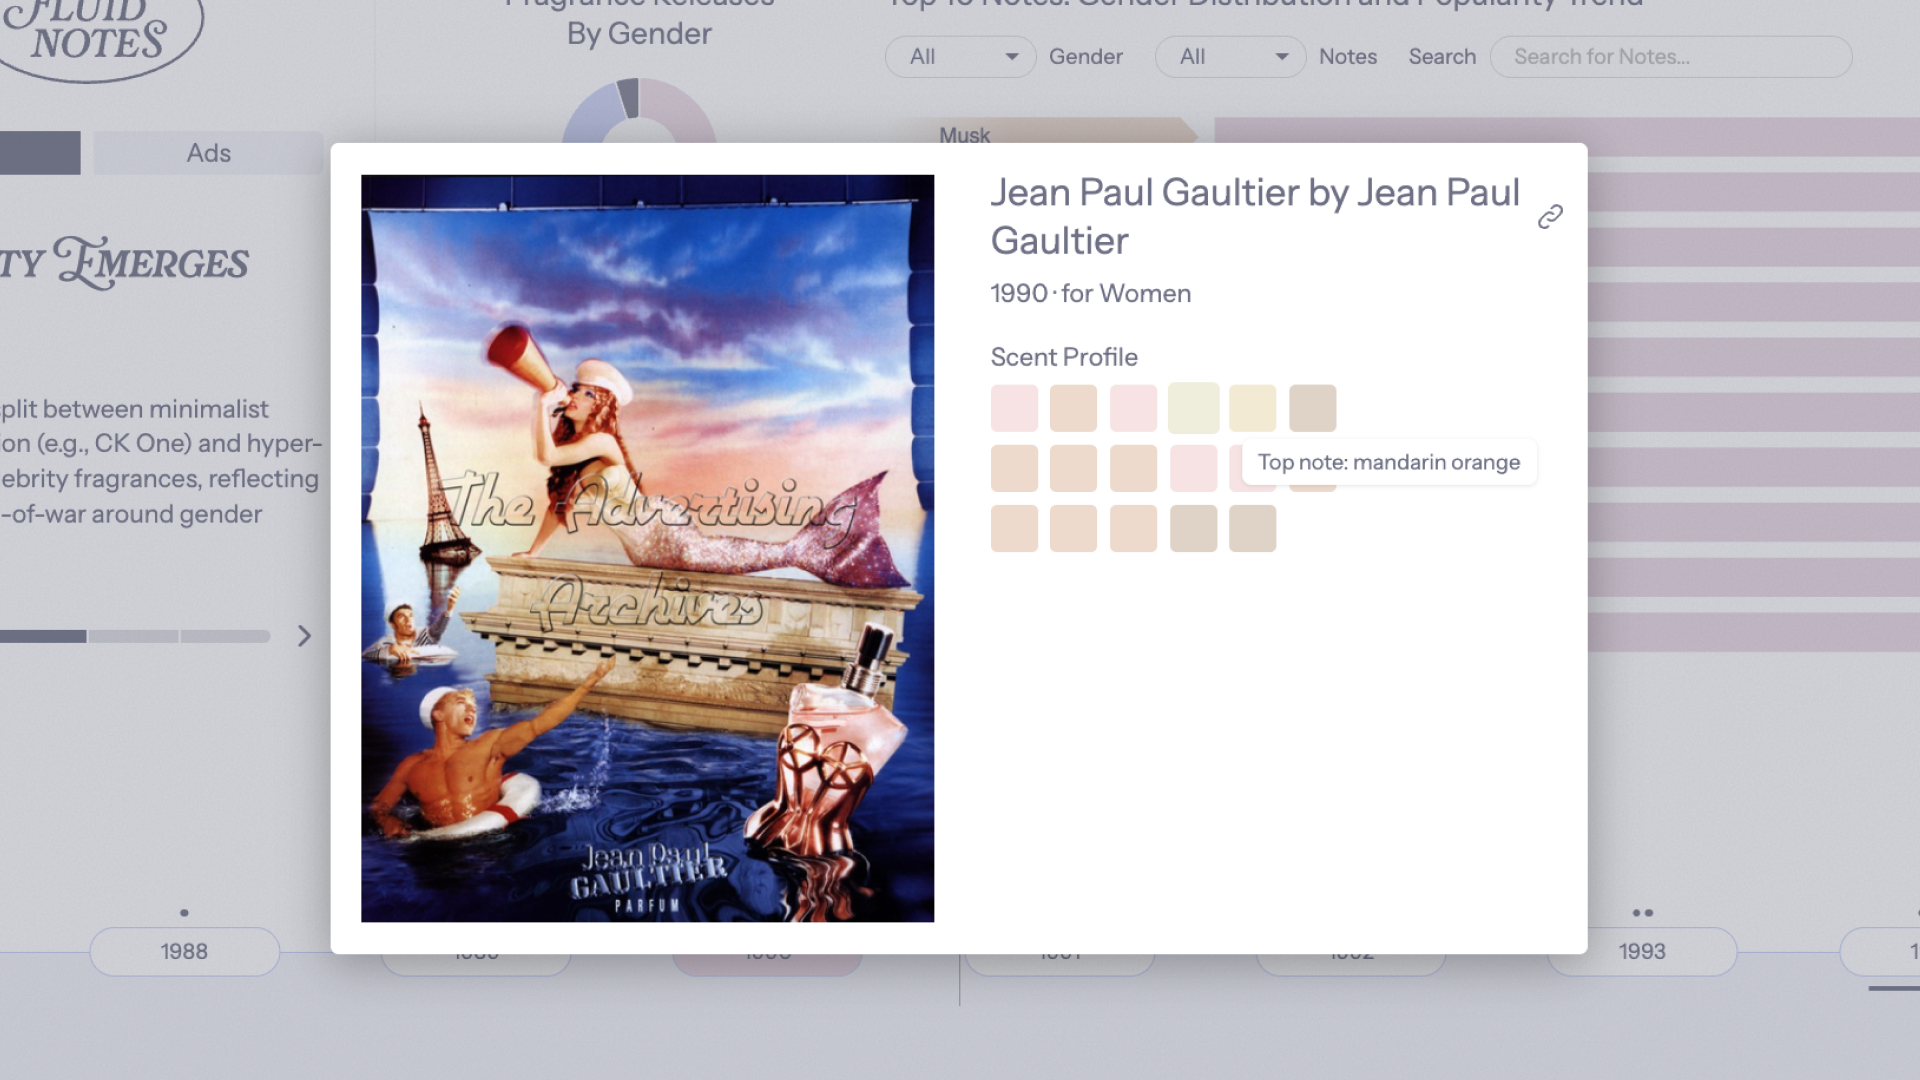Select the first swatch in the bottom scent row

point(1014,528)
